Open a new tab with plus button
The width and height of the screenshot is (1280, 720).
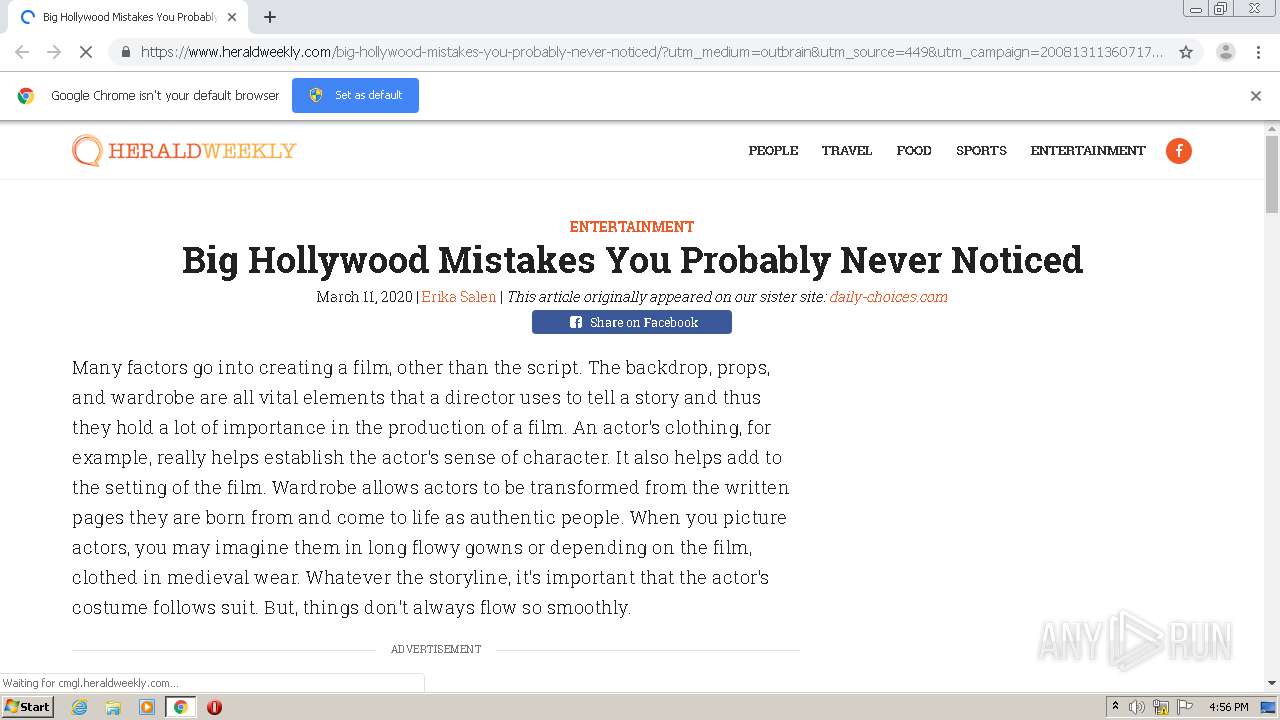coord(270,17)
